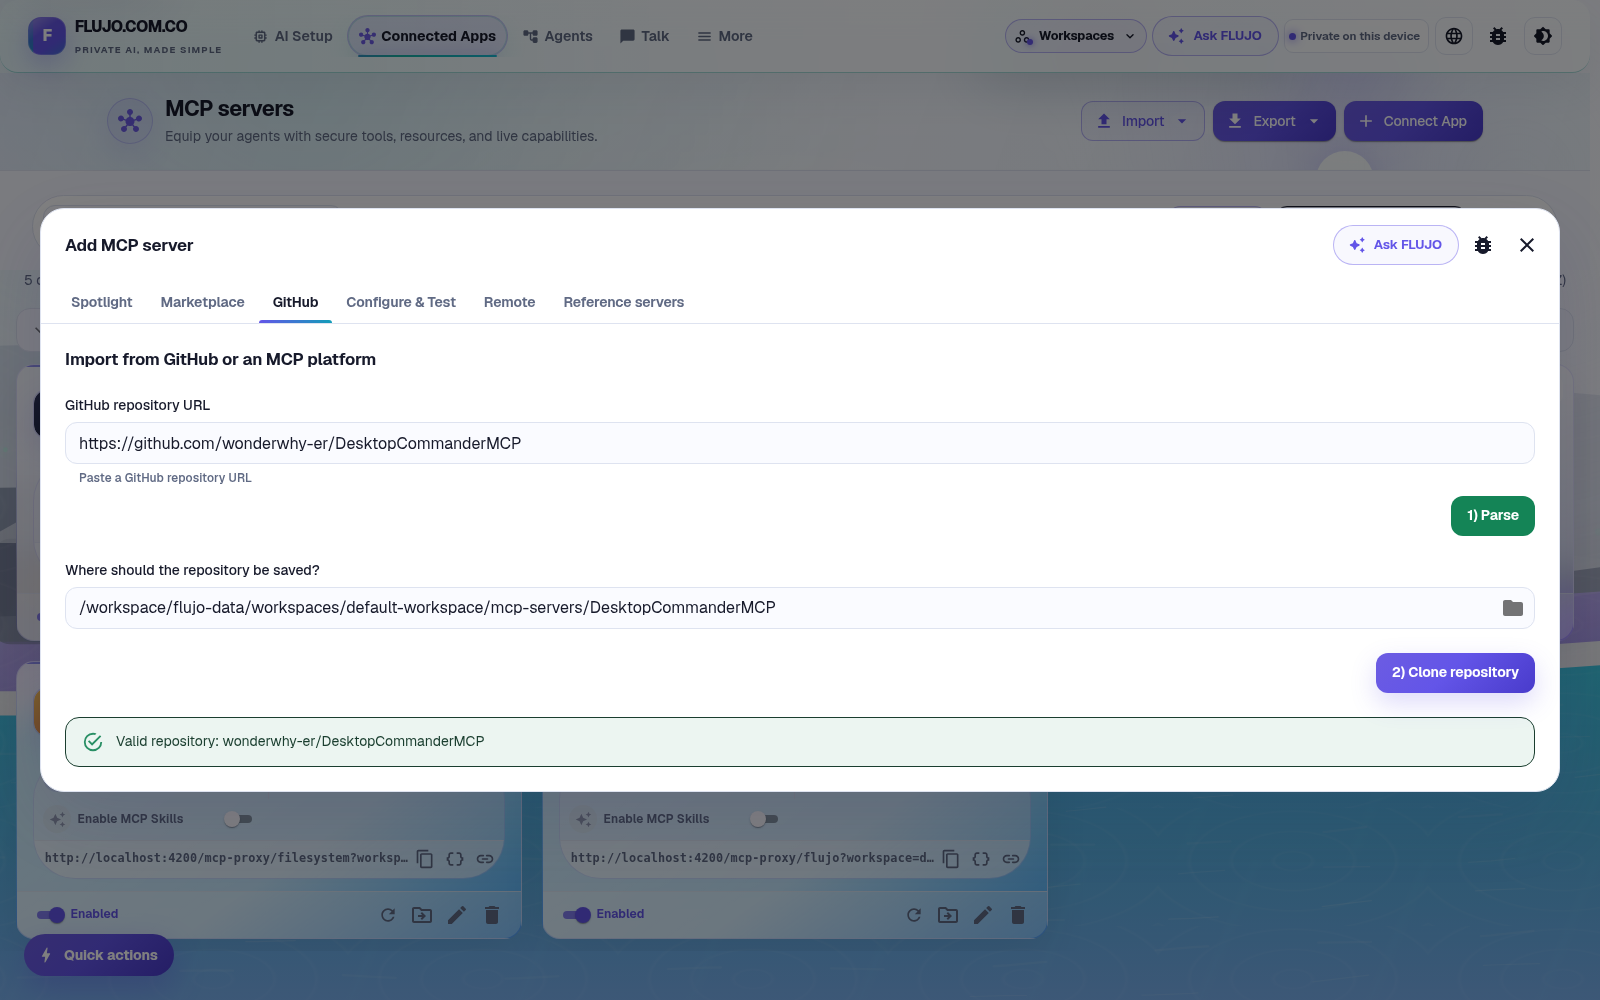Edit the filesystem server with pencil icon
Image resolution: width=1600 pixels, height=1000 pixels.
tap(457, 915)
